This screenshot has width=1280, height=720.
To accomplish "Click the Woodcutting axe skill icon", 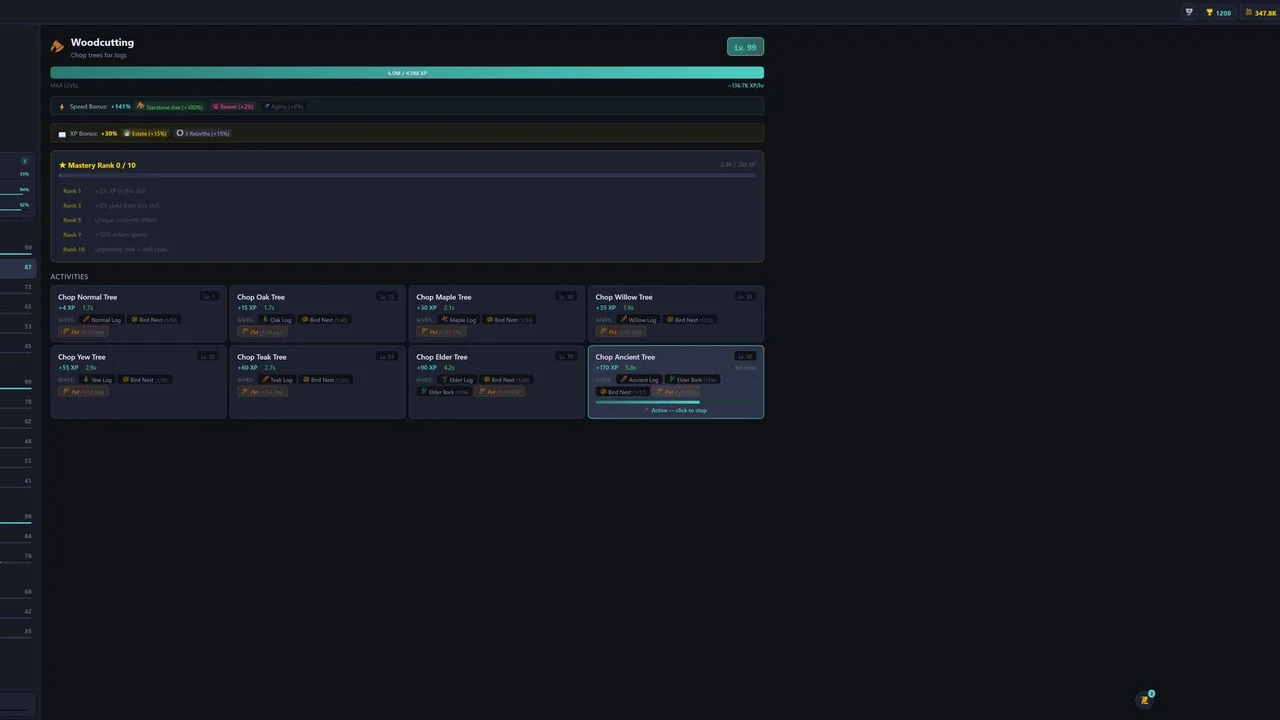I will coord(57,46).
